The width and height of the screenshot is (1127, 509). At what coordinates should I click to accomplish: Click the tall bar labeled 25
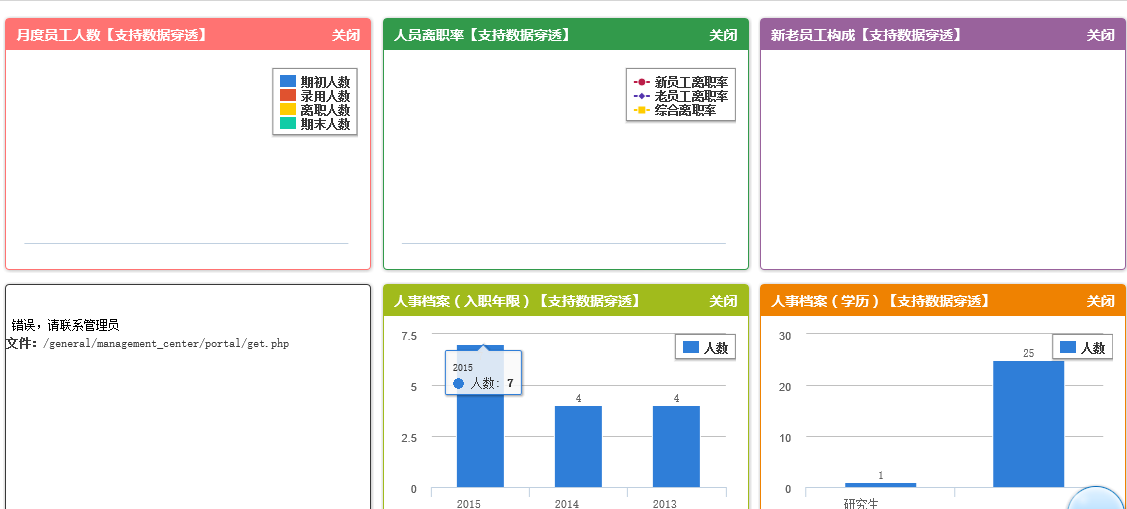1028,425
